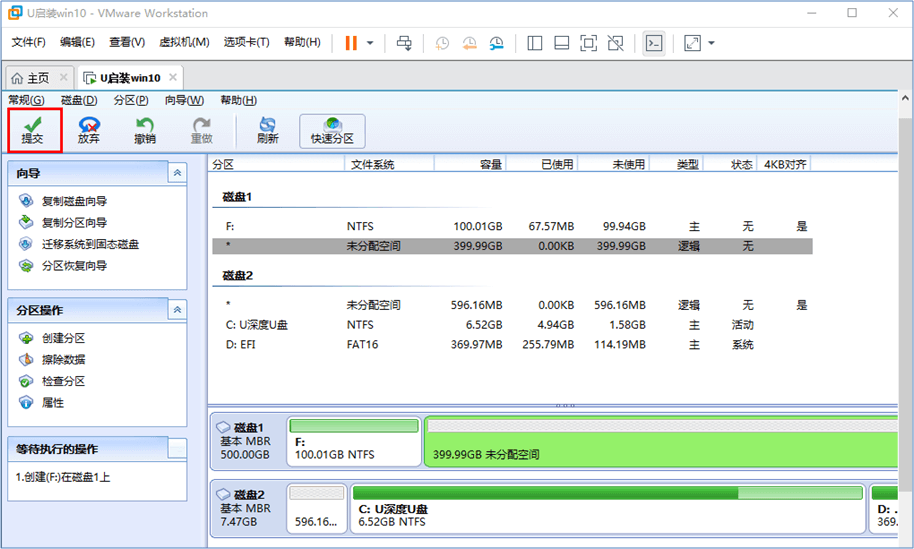
Task: Click the send Ctrl+Alt+Del VMware icon
Action: (x=404, y=43)
